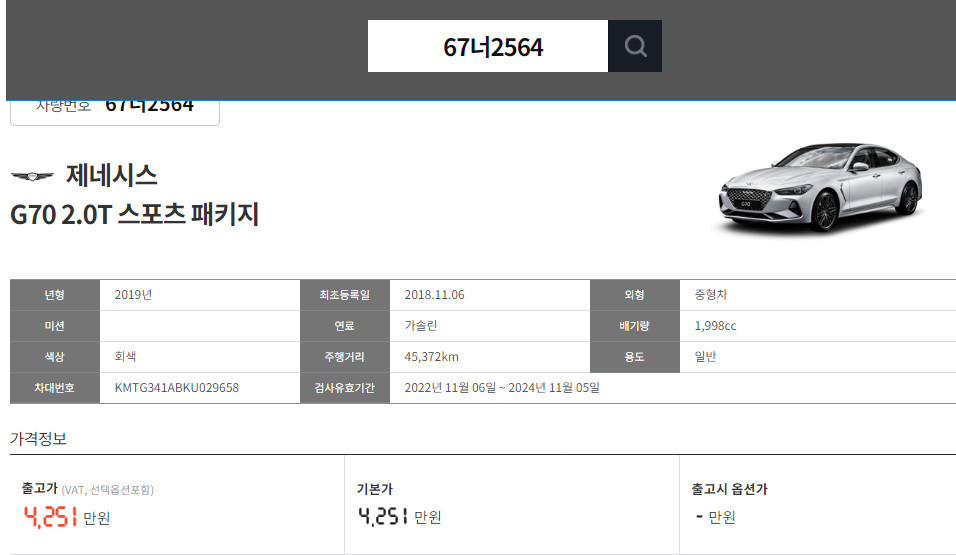956x555 pixels.
Task: Click the 용도 header cell
Action: pos(635,357)
